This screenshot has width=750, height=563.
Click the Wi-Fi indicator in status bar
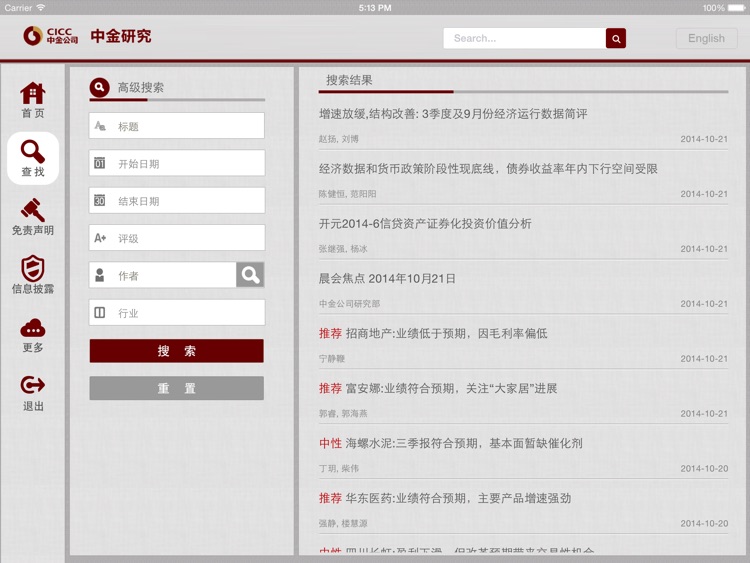pos(41,8)
